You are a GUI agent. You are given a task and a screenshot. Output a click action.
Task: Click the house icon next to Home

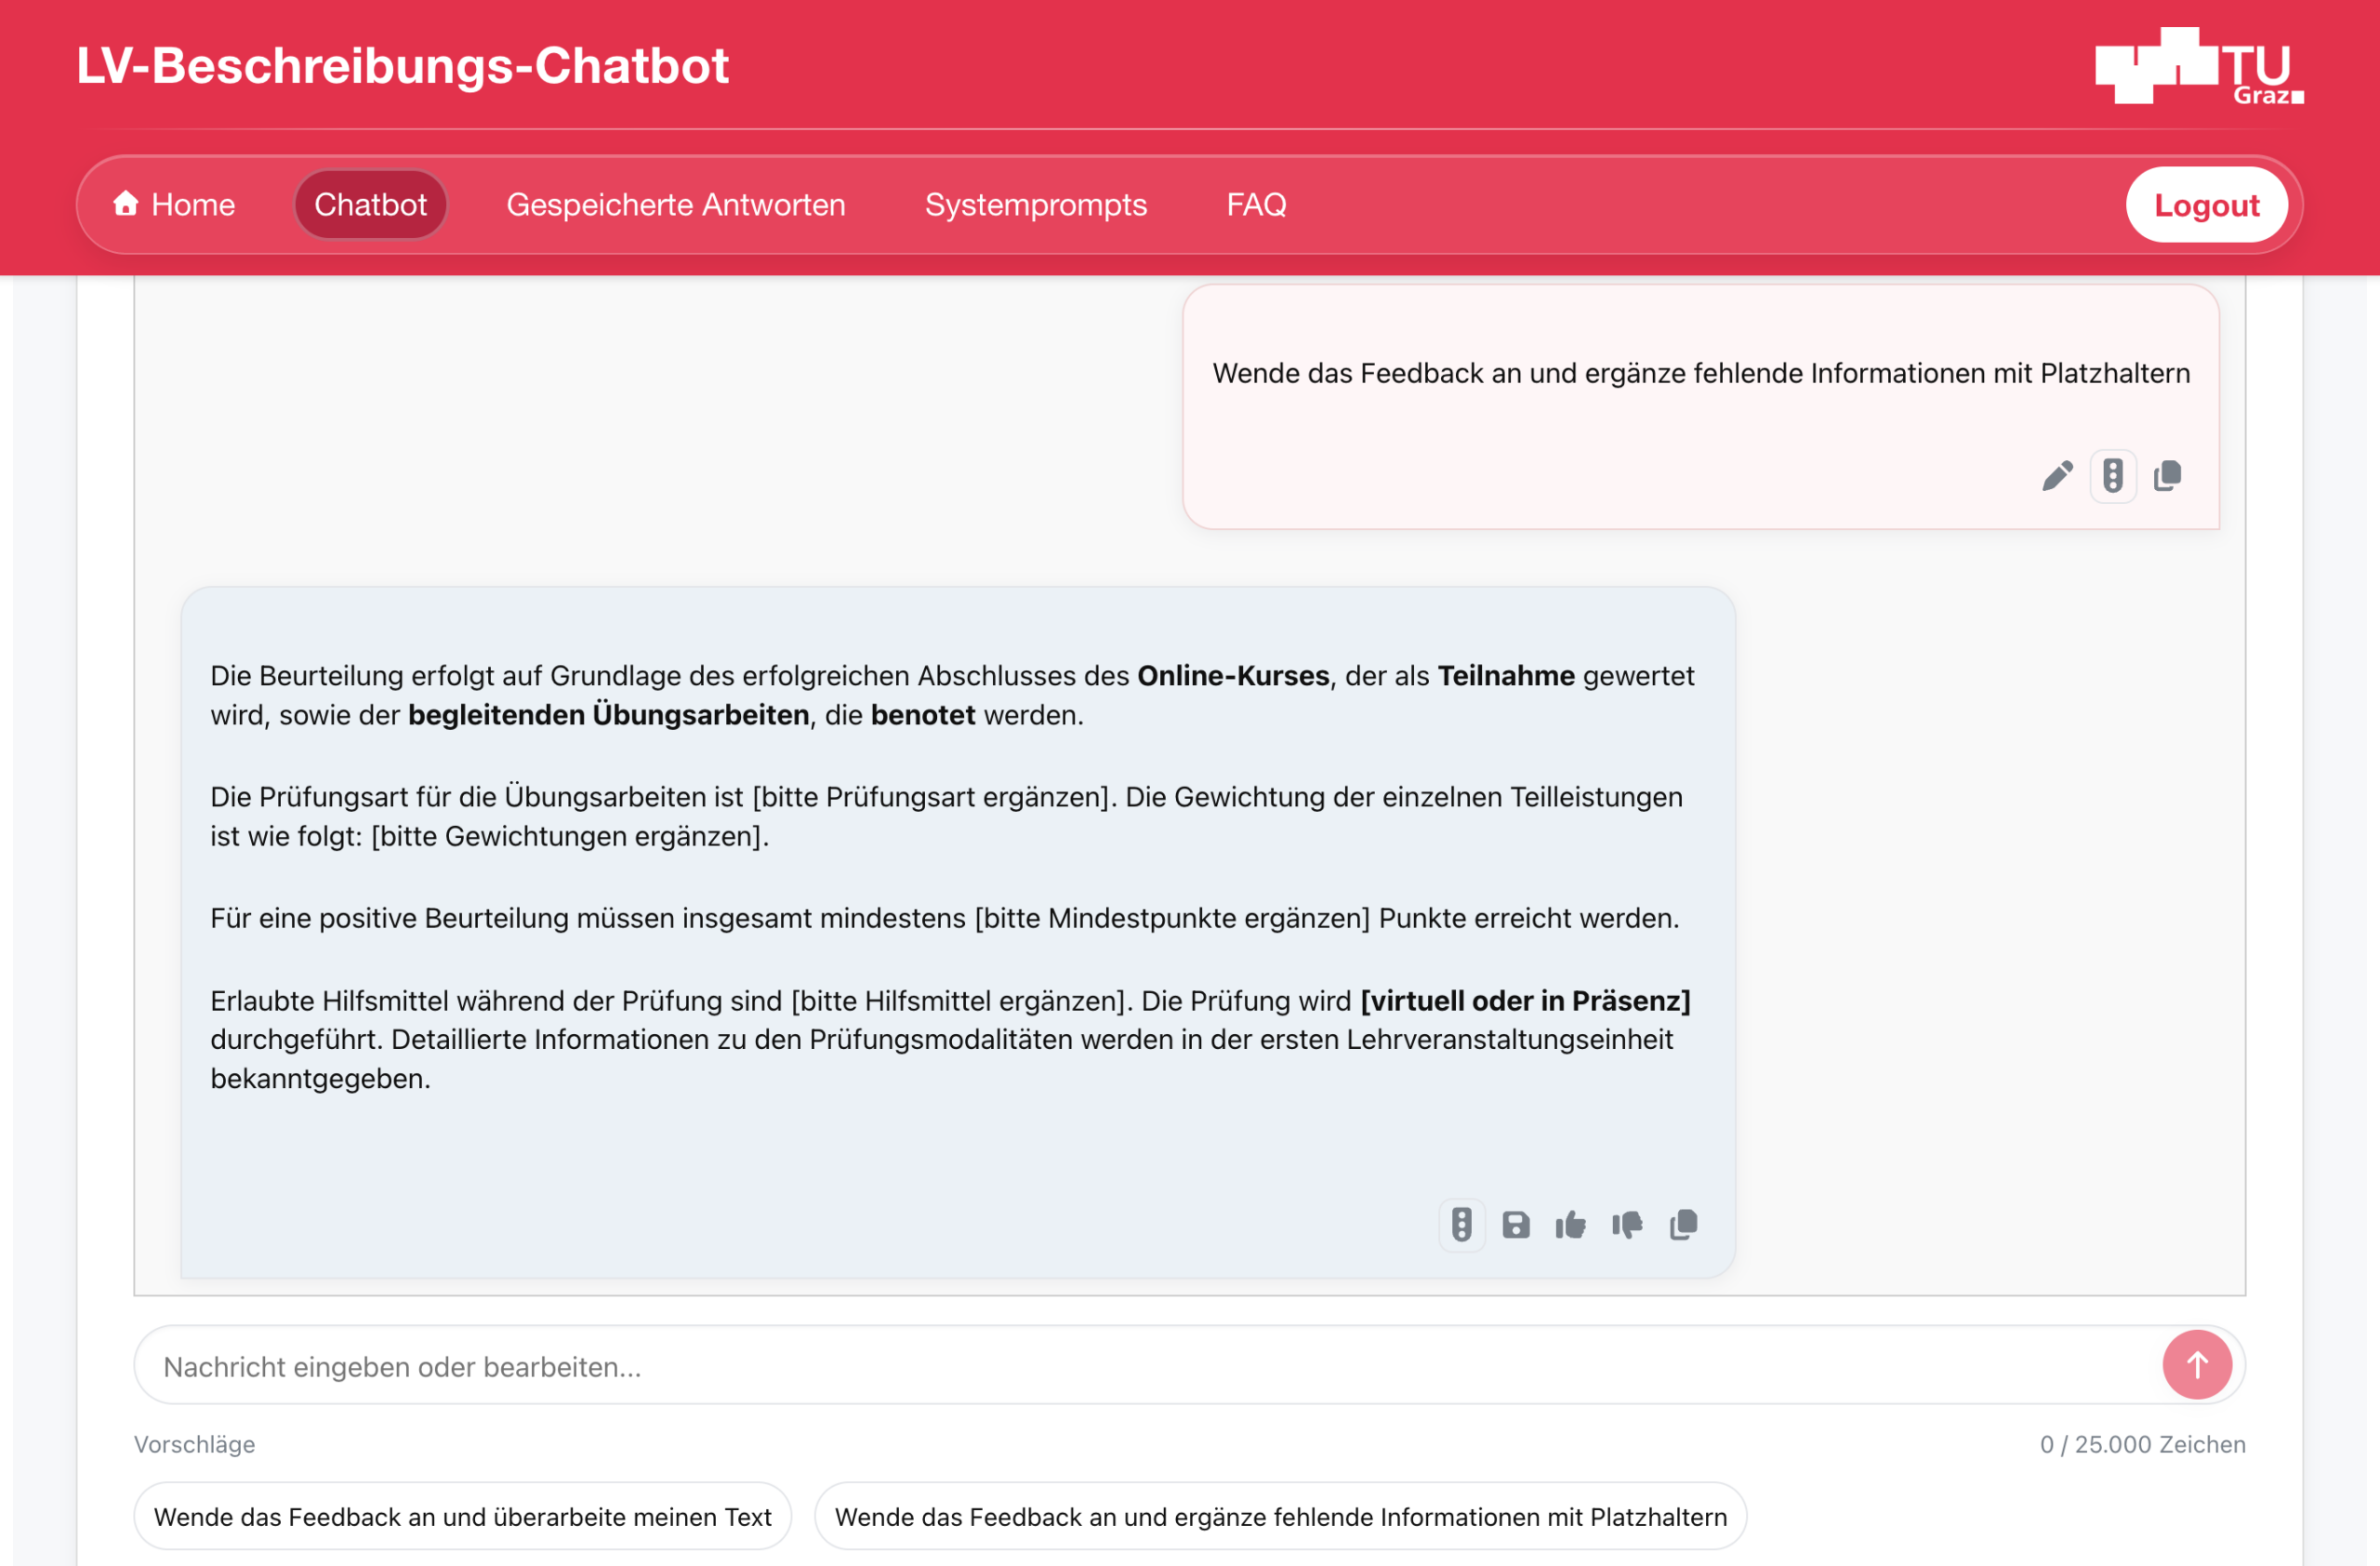tap(126, 204)
